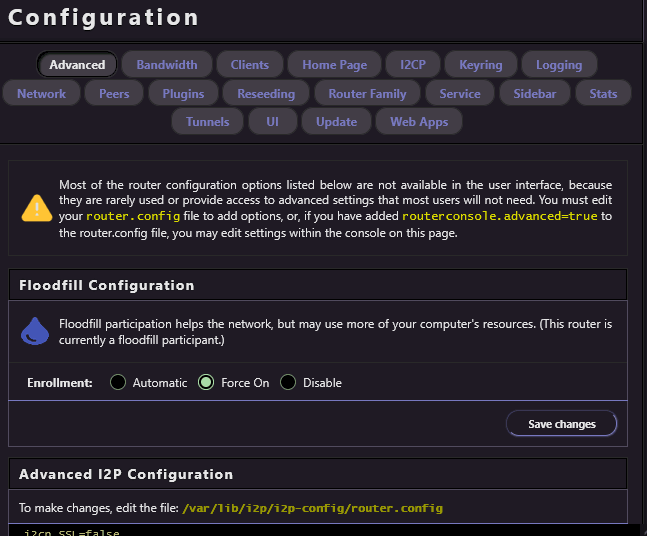The height and width of the screenshot is (536, 647).
Task: Go to the Network tab
Action: click(x=41, y=94)
